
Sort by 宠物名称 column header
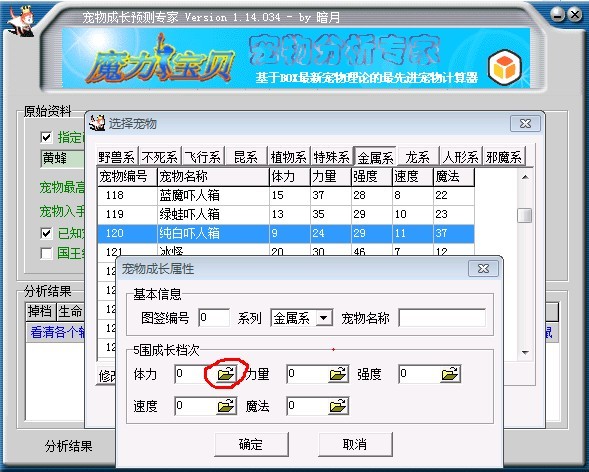(213, 176)
